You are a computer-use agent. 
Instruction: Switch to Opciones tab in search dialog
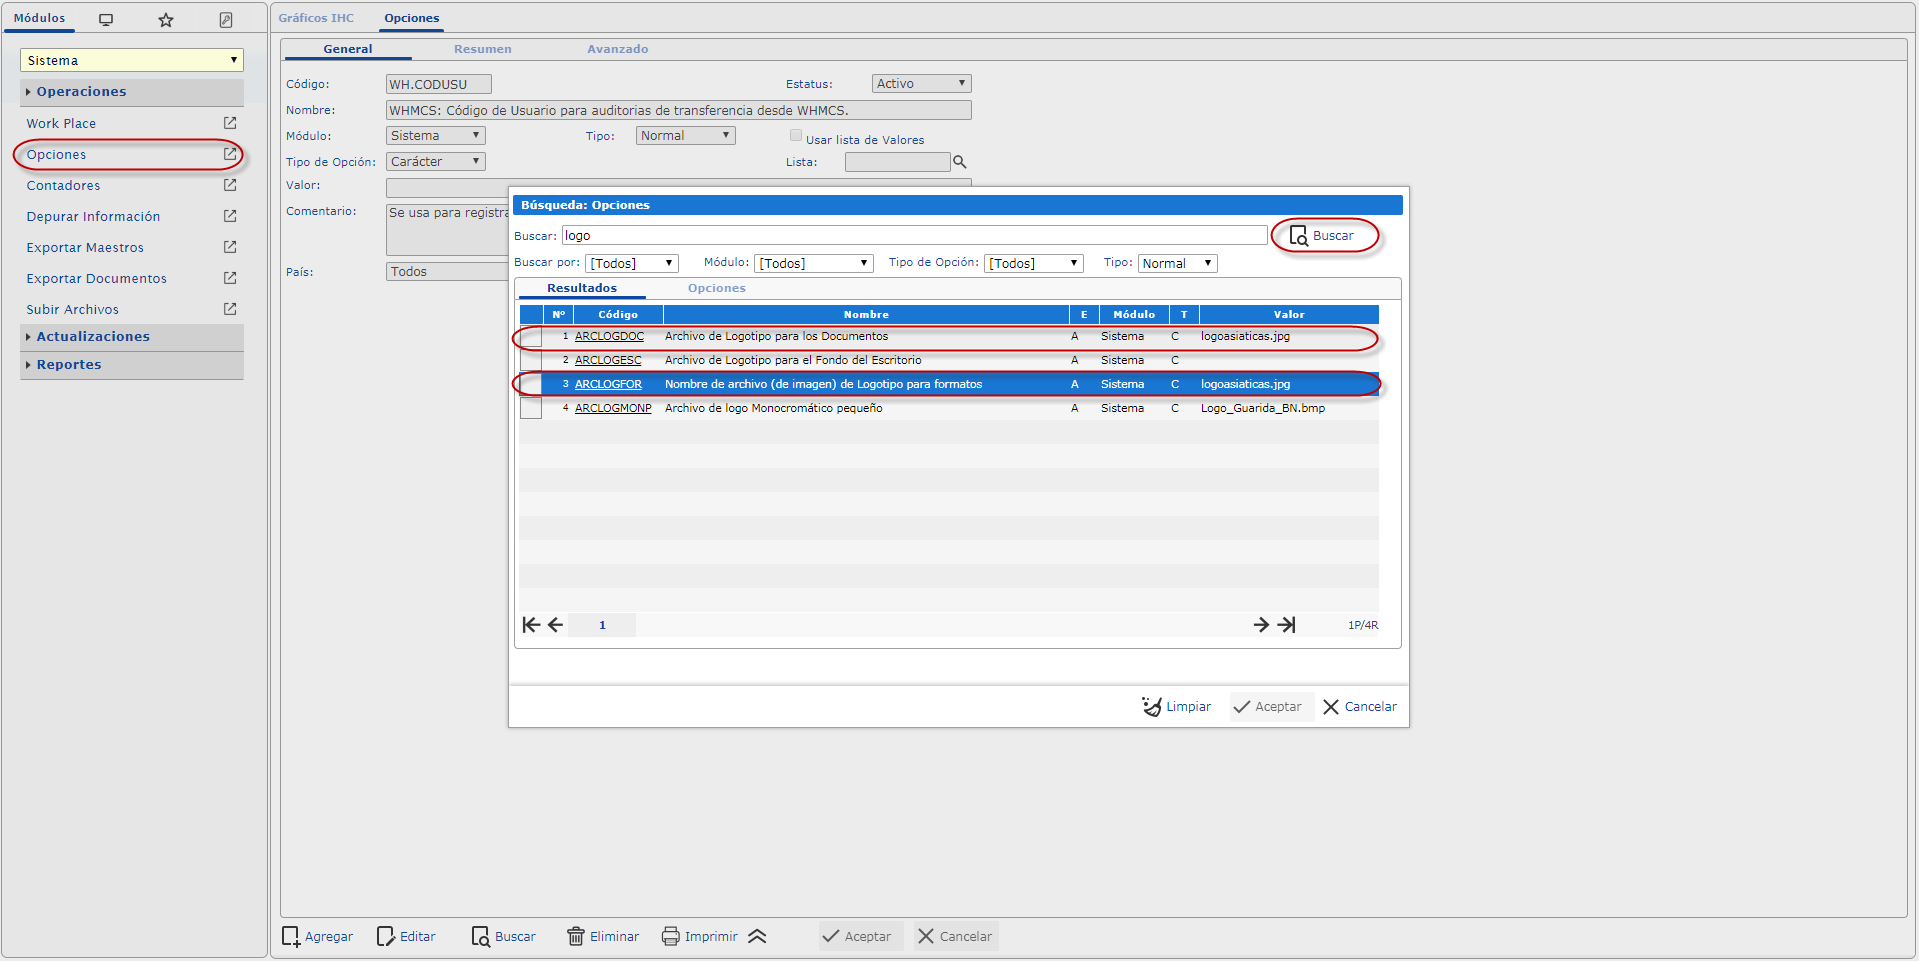[716, 288]
